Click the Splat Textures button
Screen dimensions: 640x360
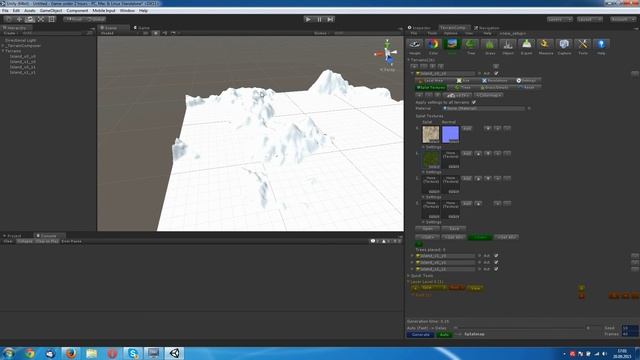tap(431, 87)
